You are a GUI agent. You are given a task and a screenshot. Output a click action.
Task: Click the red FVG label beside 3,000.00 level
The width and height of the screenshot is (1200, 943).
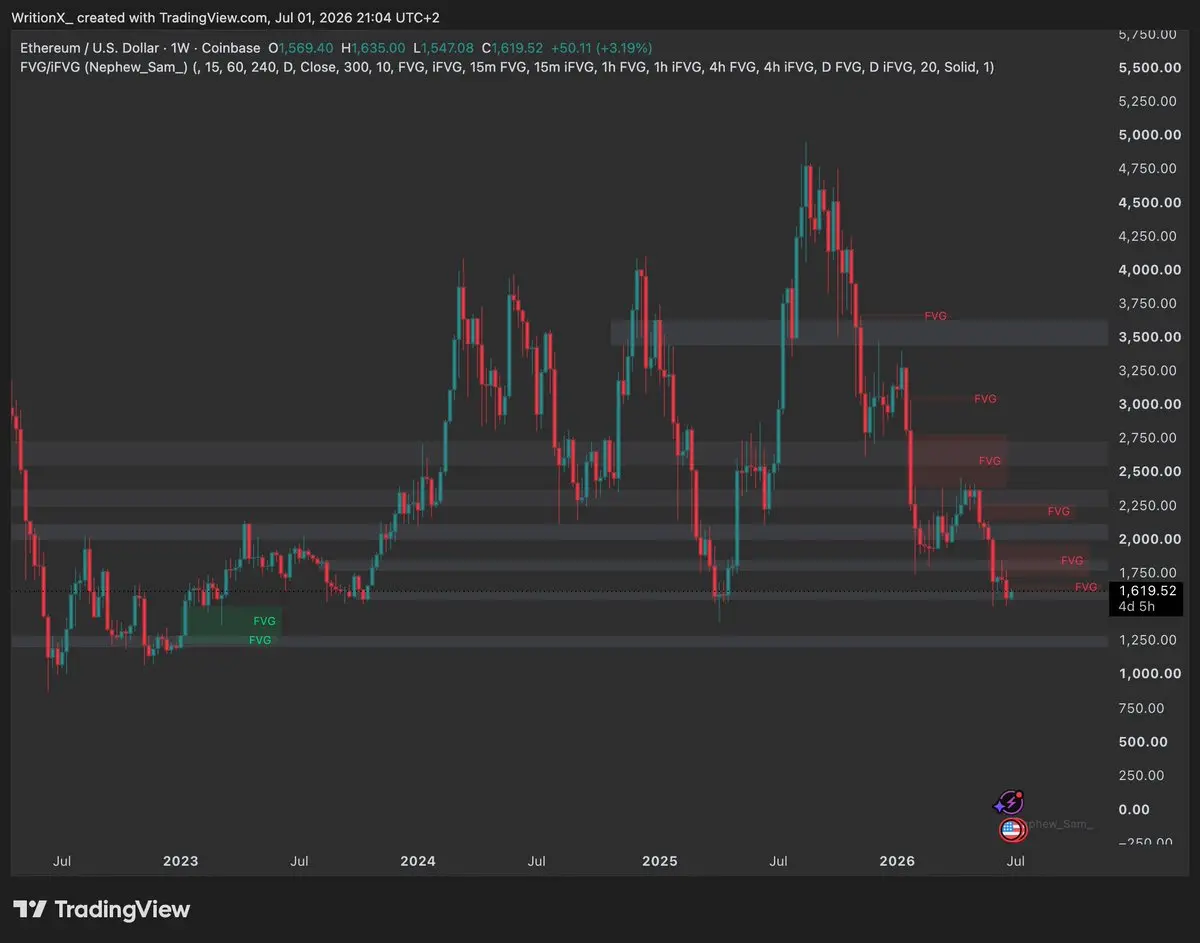pyautogui.click(x=985, y=398)
